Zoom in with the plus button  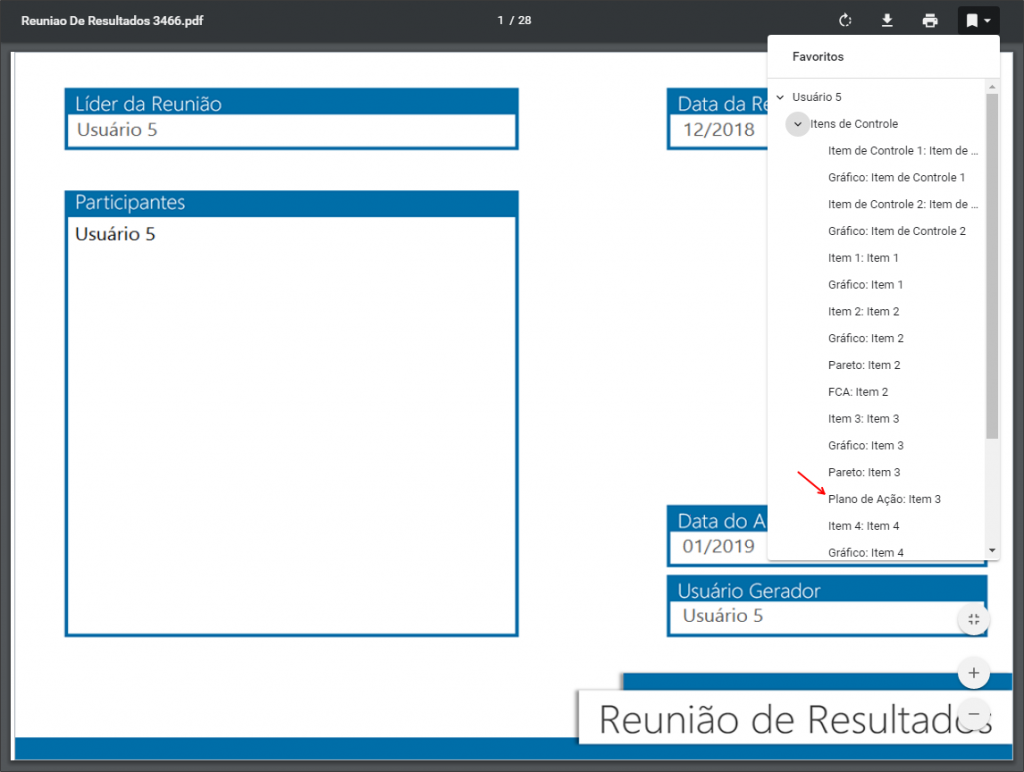point(974,673)
